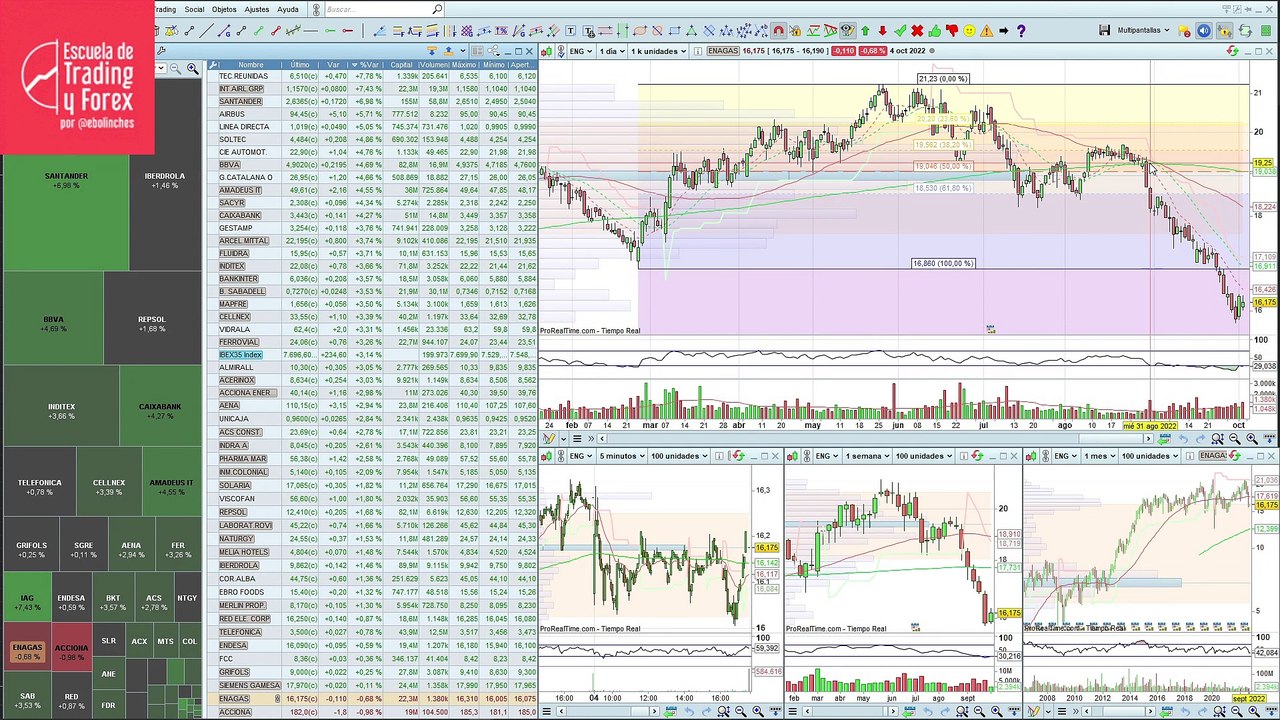This screenshot has width=1280, height=720.
Task: Select the green thumbs-up marker
Action: coord(935,31)
